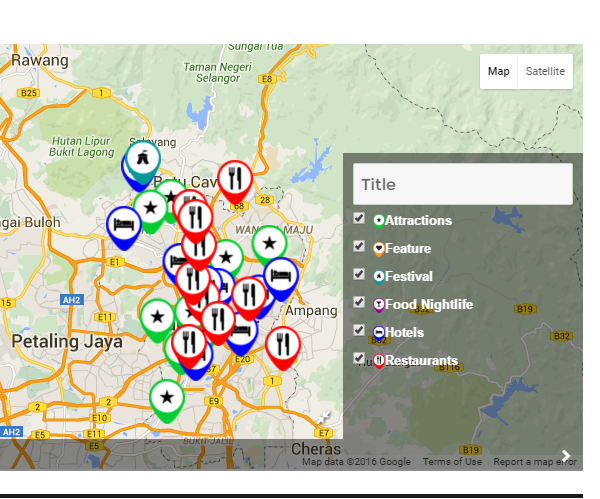Click the Festival filter label
Screen dimensions: 600x499
pos(409,277)
